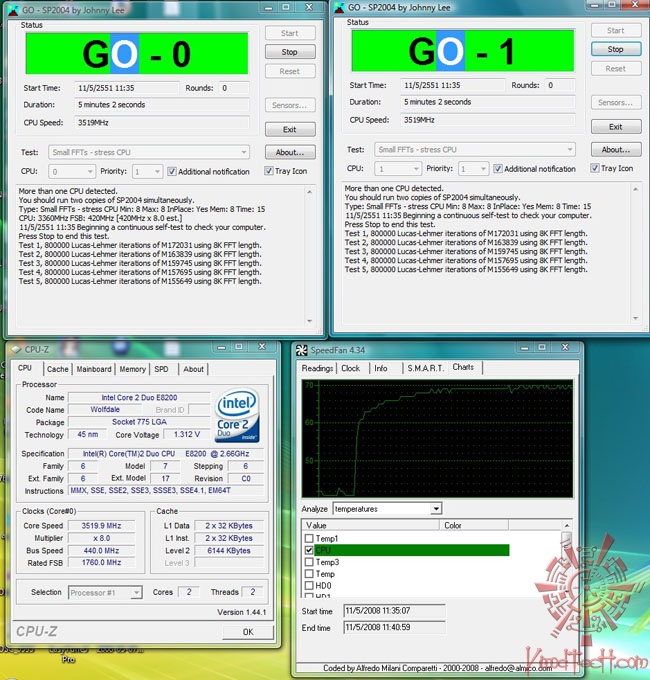Switch to the SPD tab in CPU-Z
Image resolution: width=650 pixels, height=680 pixels.
coord(161,369)
